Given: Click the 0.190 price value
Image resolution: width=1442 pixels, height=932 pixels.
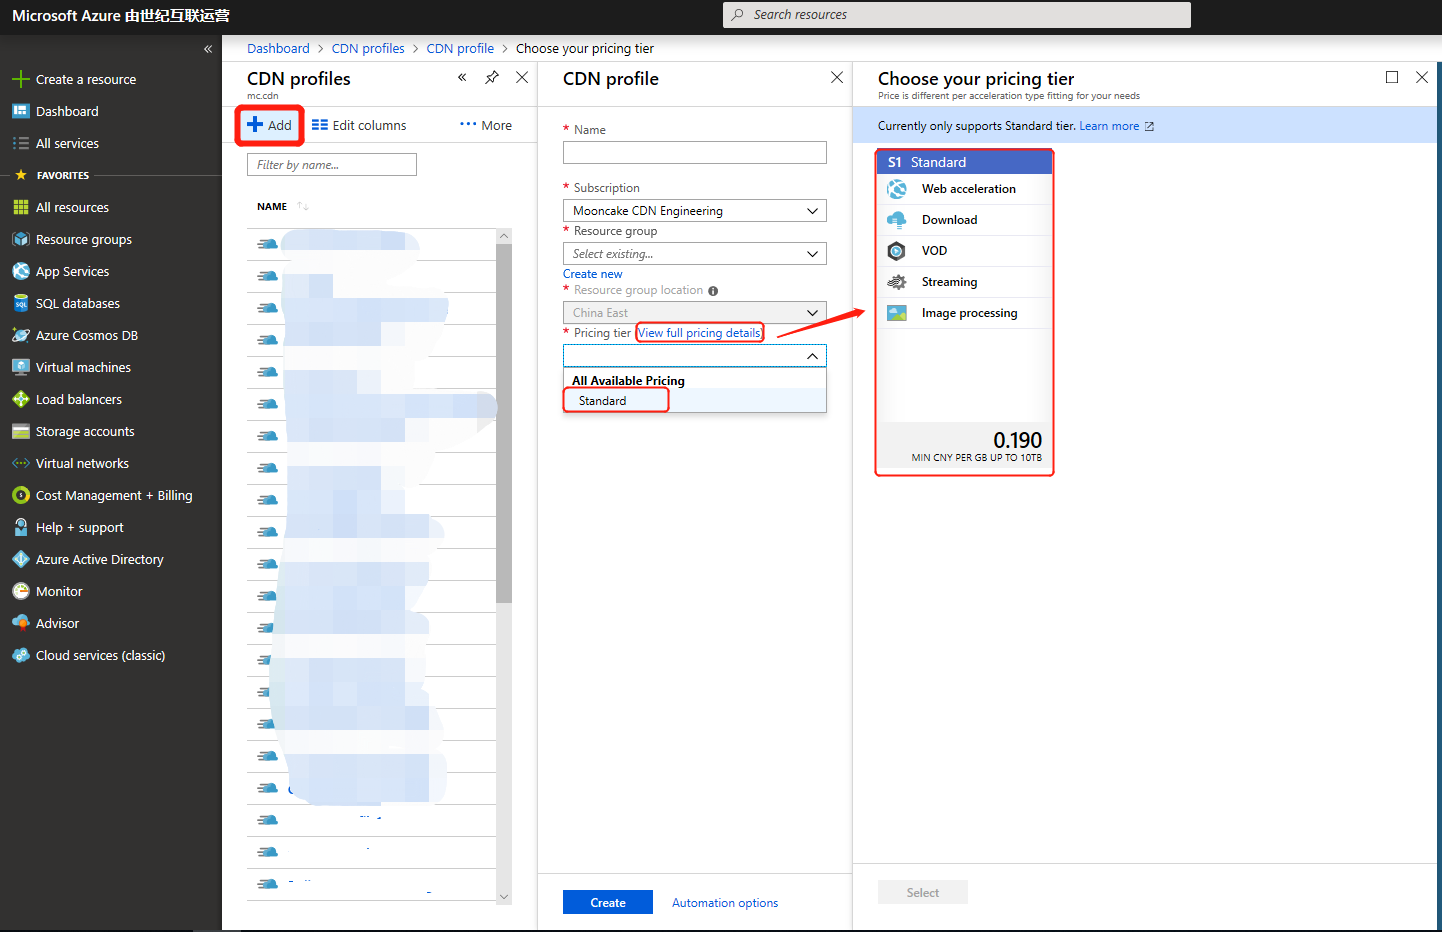Looking at the screenshot, I should pos(1017,440).
